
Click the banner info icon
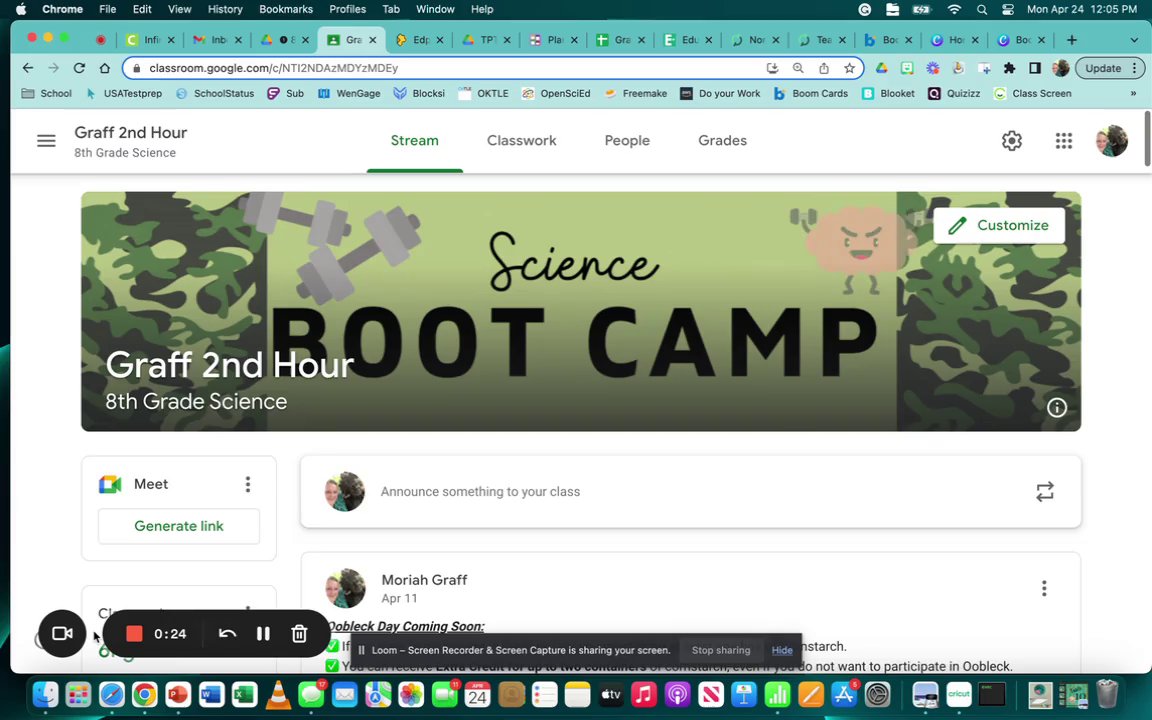tap(1056, 408)
